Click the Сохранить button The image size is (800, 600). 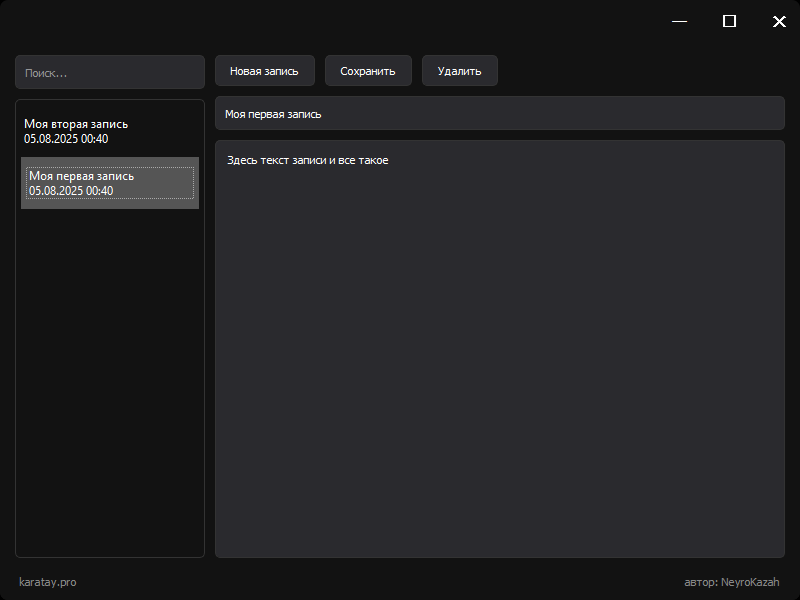[x=368, y=71]
